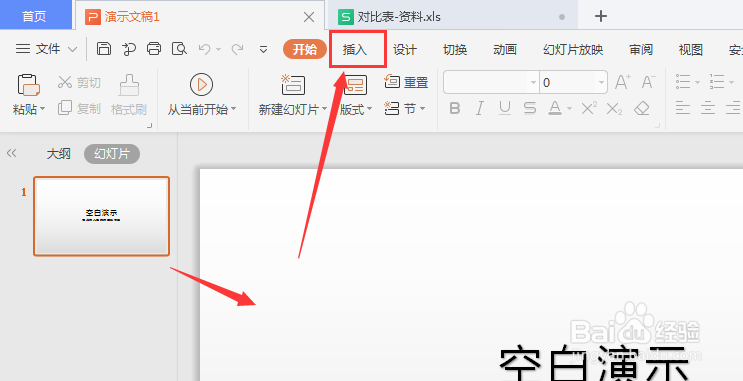Click the Save icon in quick toolbar
743x381 pixels.
point(104,49)
